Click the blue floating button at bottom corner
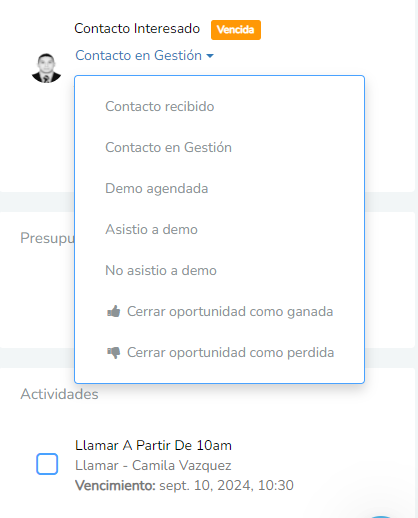This screenshot has height=518, width=418. click(x=381, y=516)
